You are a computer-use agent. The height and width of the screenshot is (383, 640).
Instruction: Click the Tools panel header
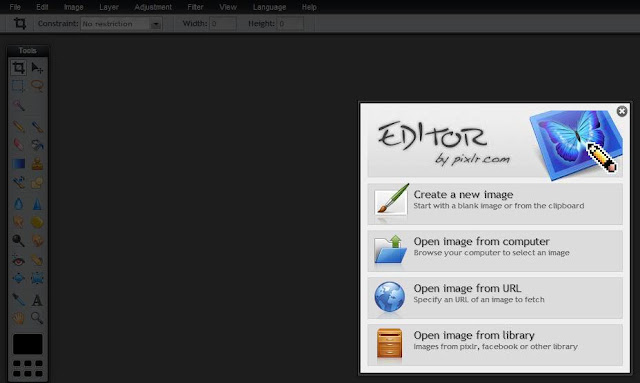(28, 51)
